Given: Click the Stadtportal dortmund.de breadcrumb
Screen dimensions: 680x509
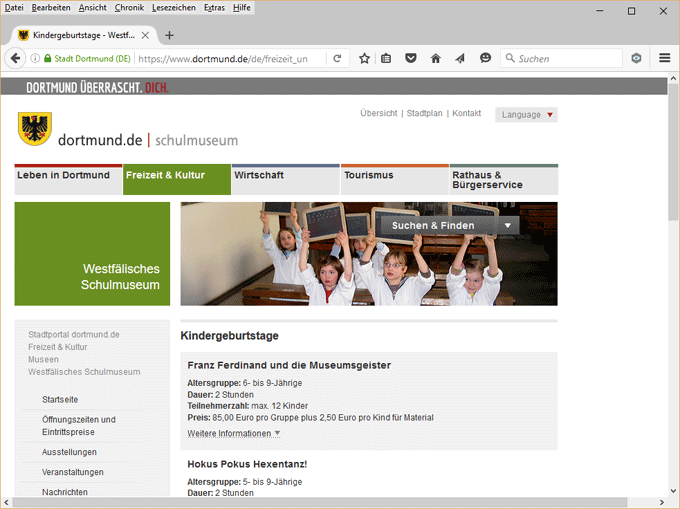Looking at the screenshot, I should pos(74,334).
